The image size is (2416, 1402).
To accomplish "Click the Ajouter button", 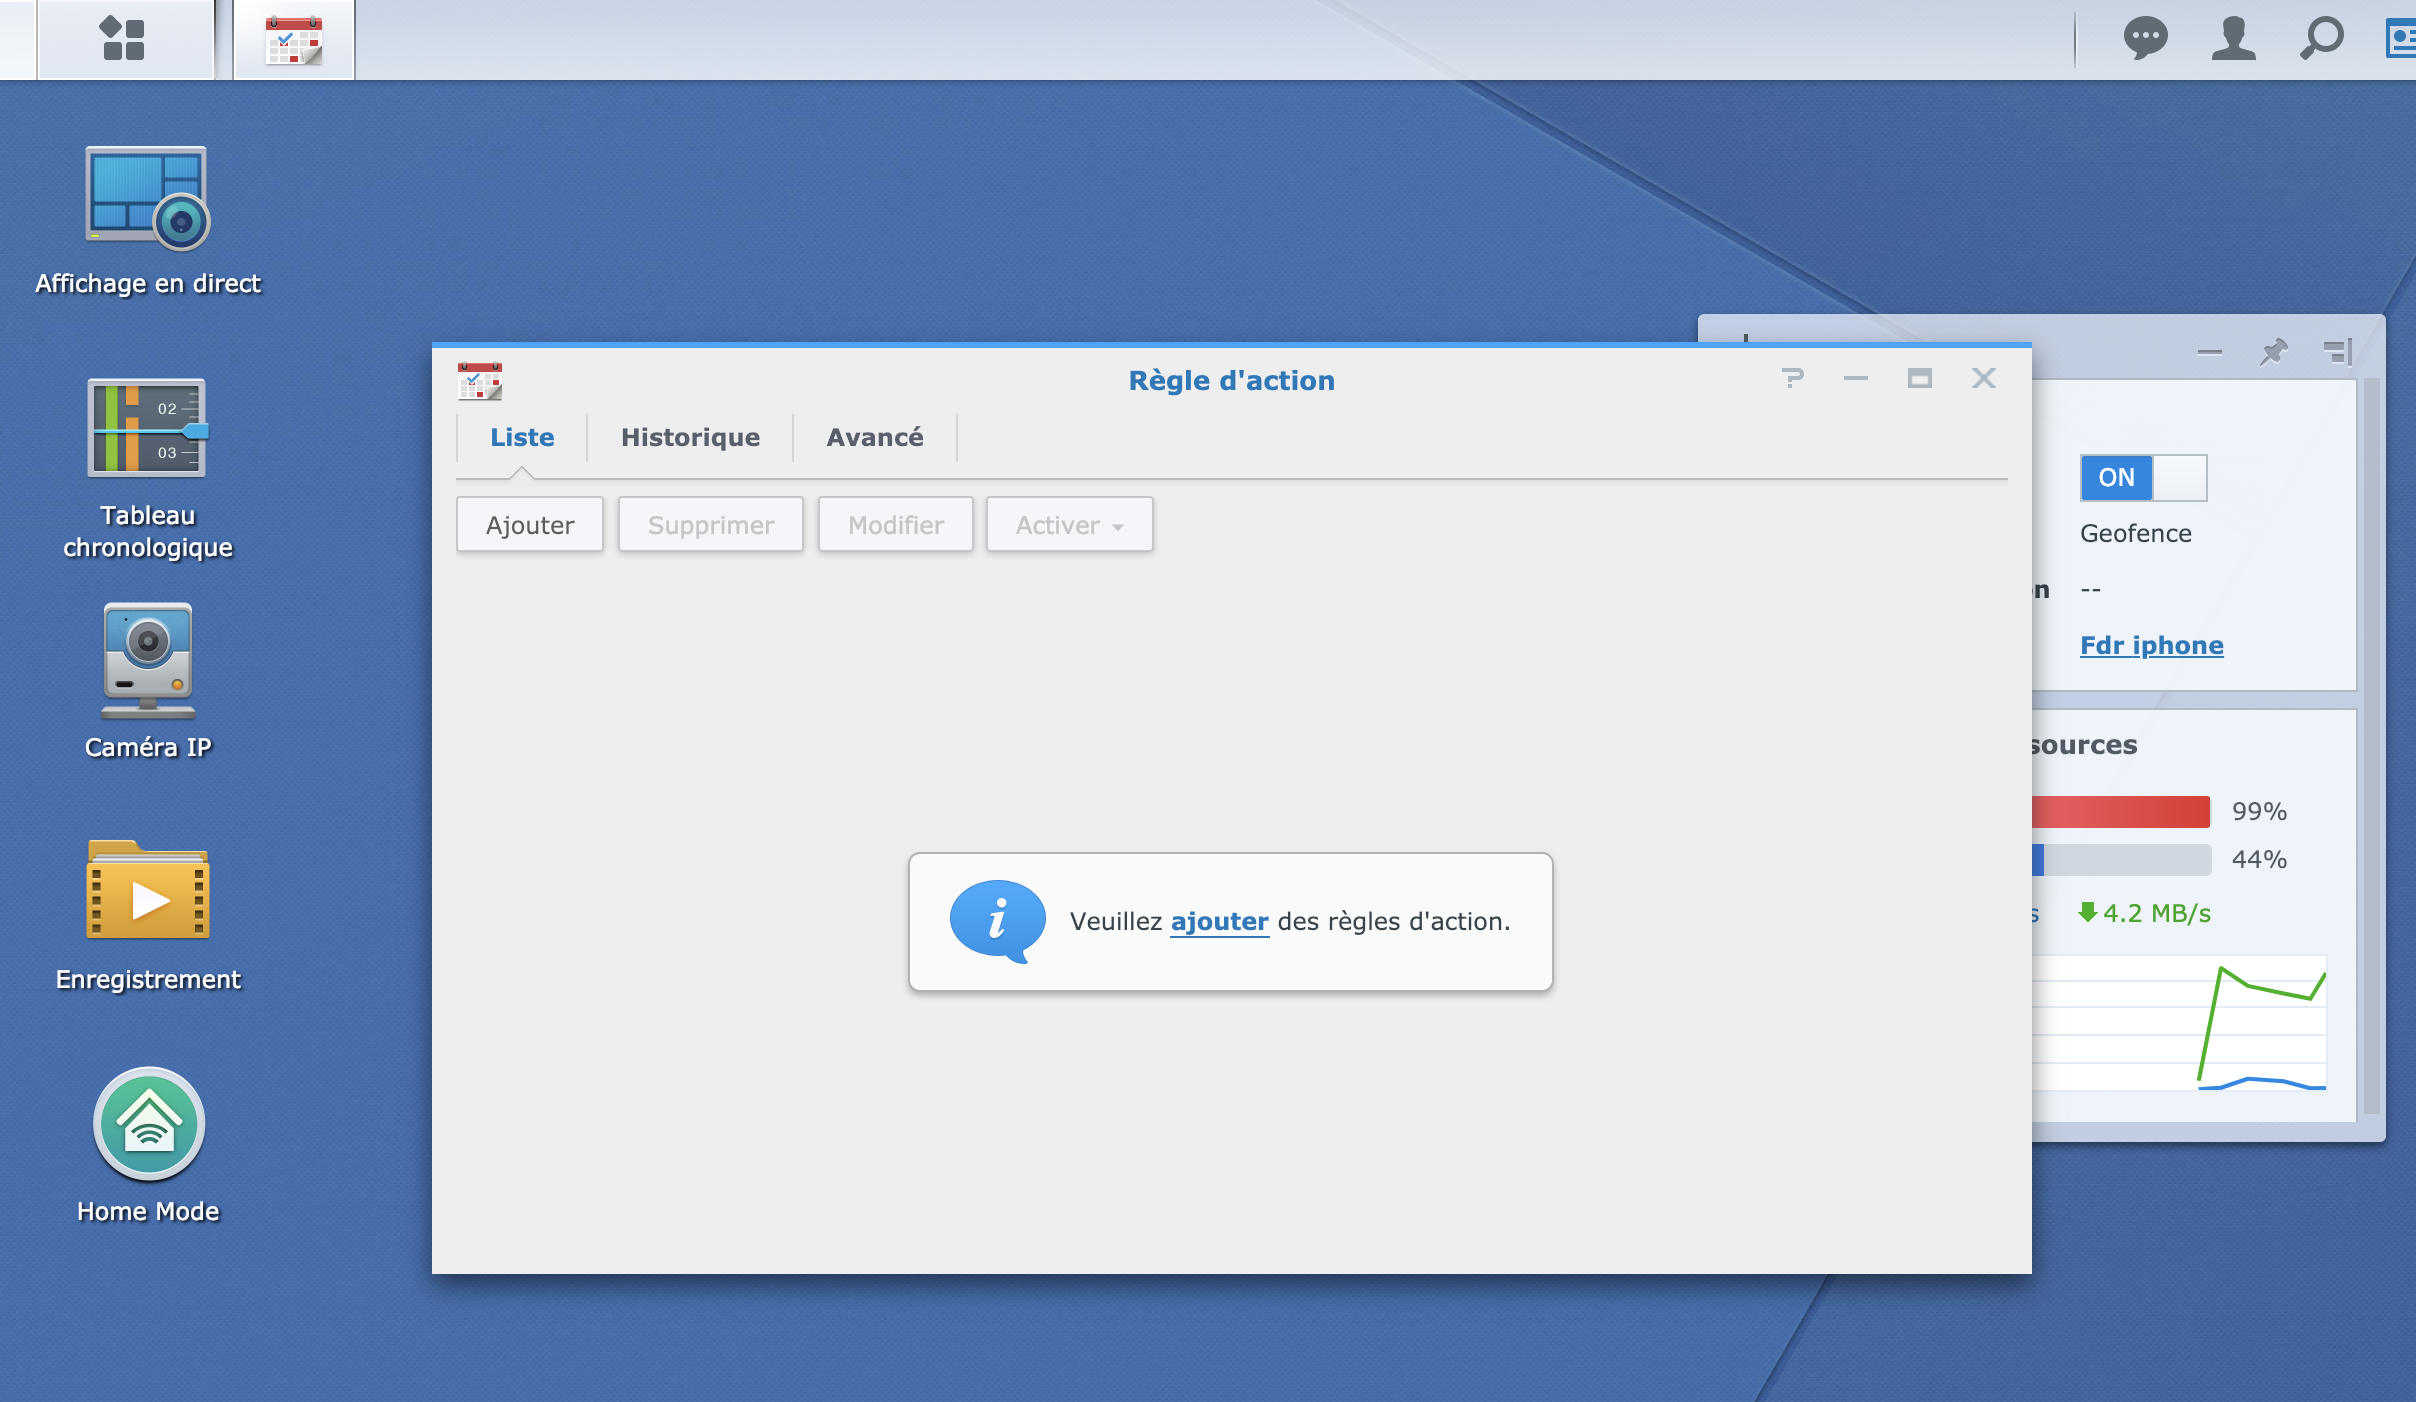I will click(x=530, y=525).
